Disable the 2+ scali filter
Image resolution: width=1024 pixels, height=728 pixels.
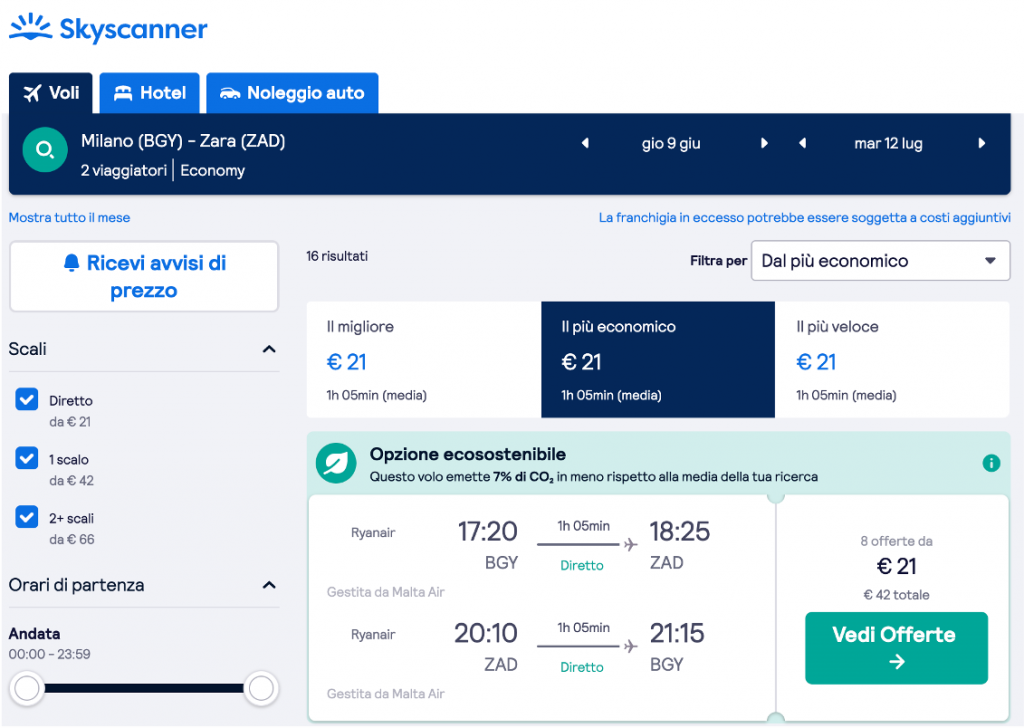point(27,518)
